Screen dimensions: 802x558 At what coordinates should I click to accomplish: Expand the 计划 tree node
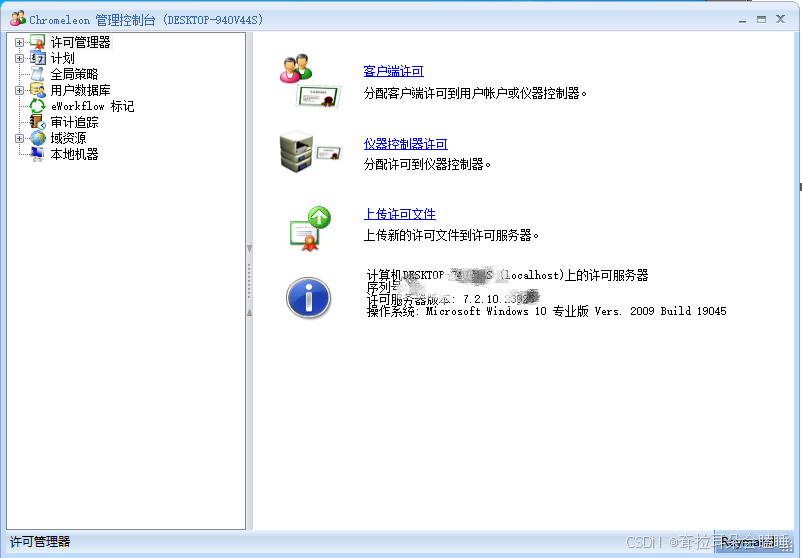(19, 58)
